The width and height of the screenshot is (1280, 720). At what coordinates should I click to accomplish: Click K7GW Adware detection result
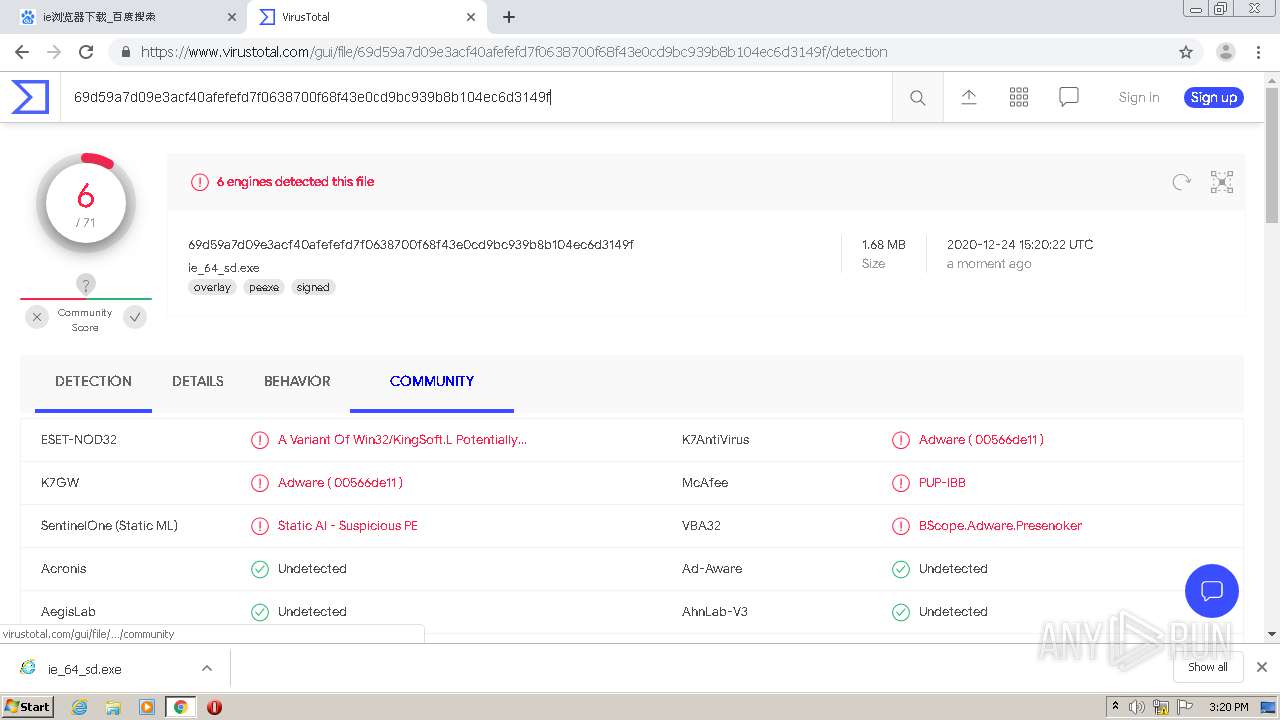coord(340,482)
